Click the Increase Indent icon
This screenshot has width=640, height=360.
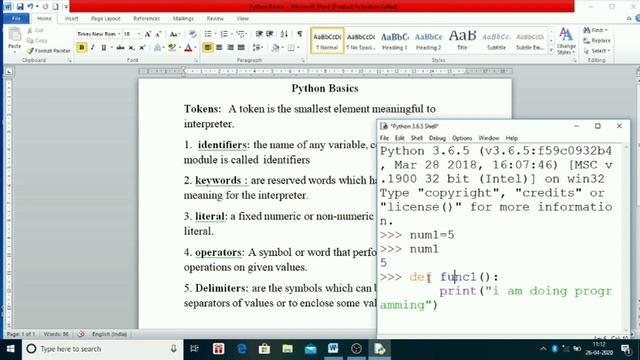tap(270, 34)
